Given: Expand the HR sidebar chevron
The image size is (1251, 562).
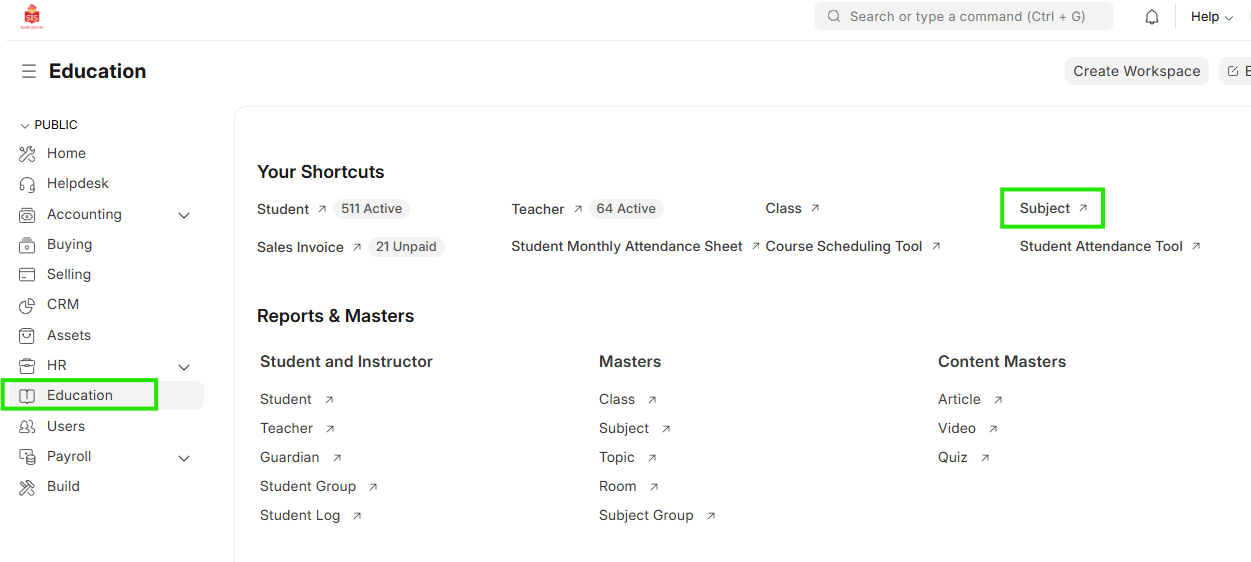Looking at the screenshot, I should point(184,367).
